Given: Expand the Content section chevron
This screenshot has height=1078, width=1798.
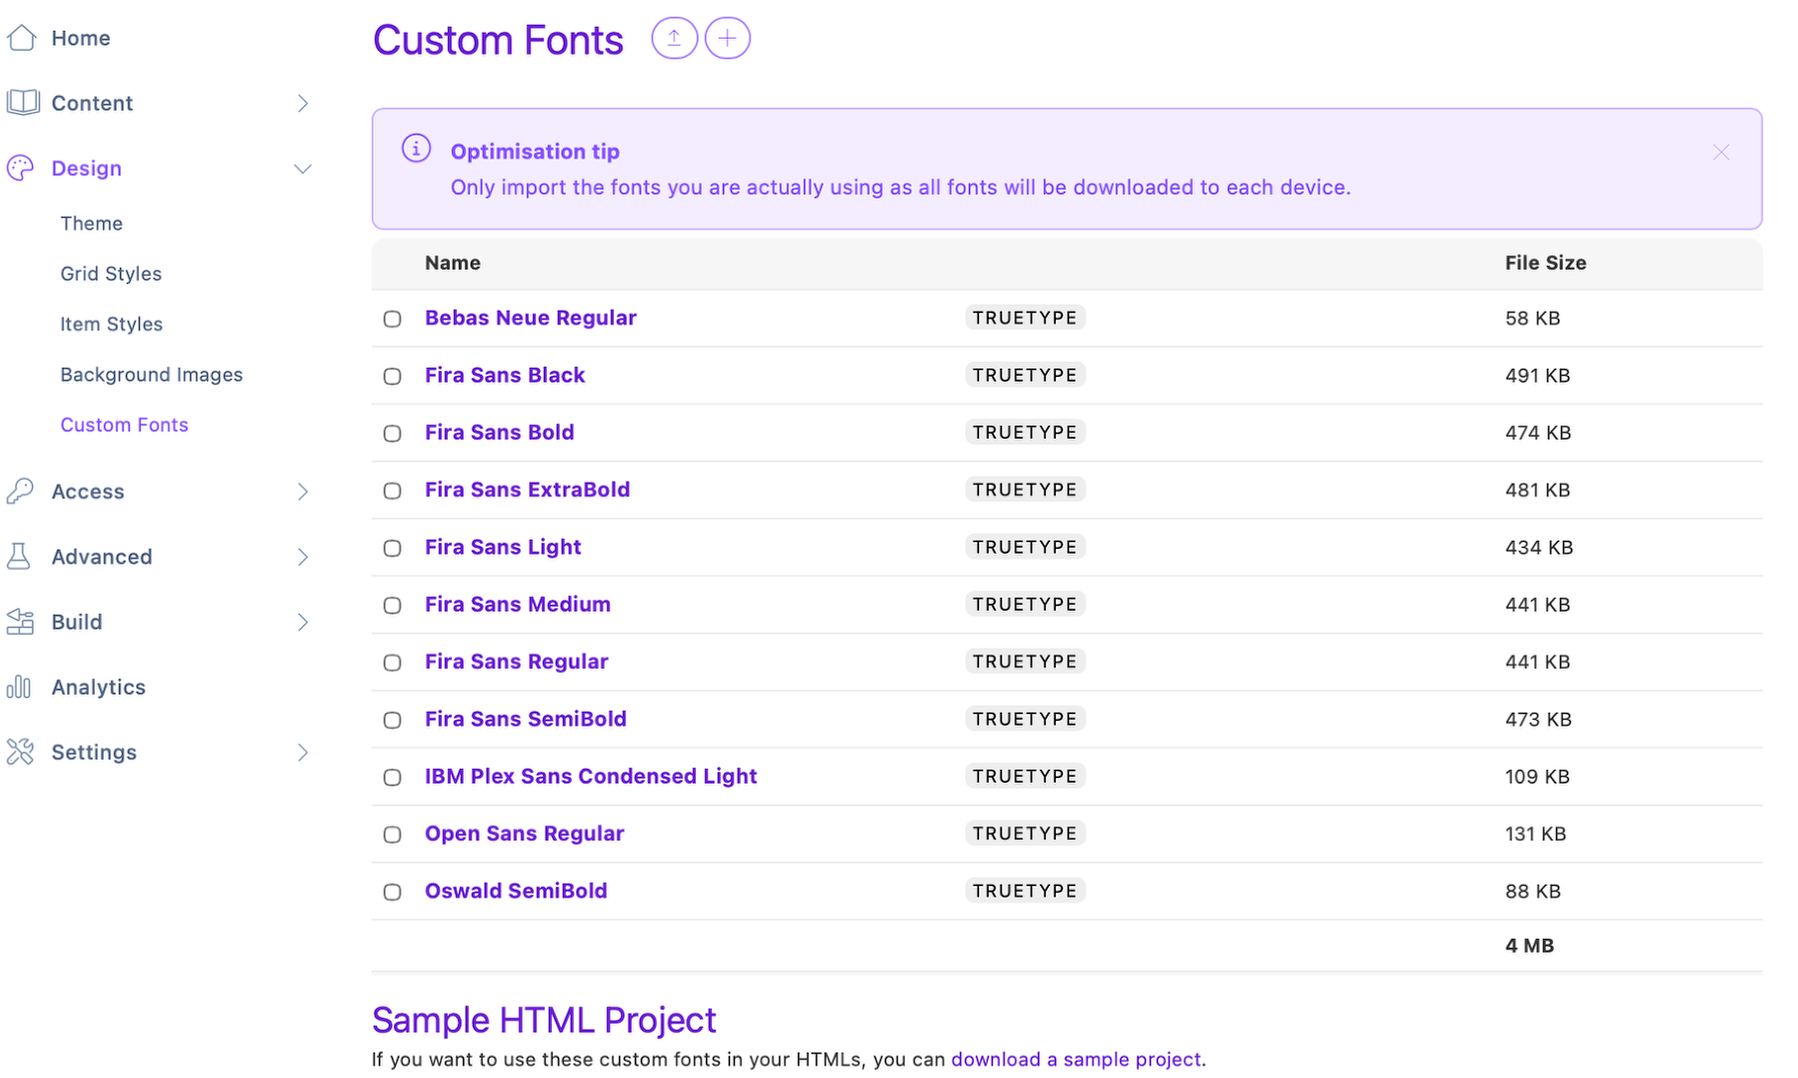Looking at the screenshot, I should [302, 103].
